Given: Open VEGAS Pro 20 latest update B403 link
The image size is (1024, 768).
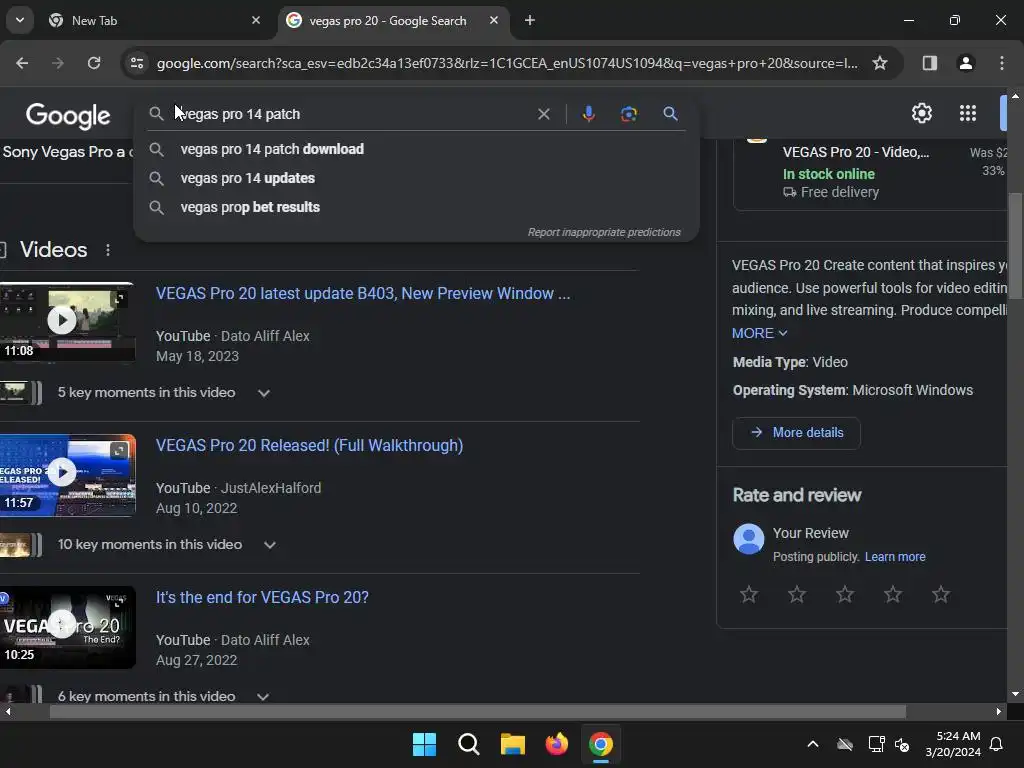Looking at the screenshot, I should [x=362, y=294].
